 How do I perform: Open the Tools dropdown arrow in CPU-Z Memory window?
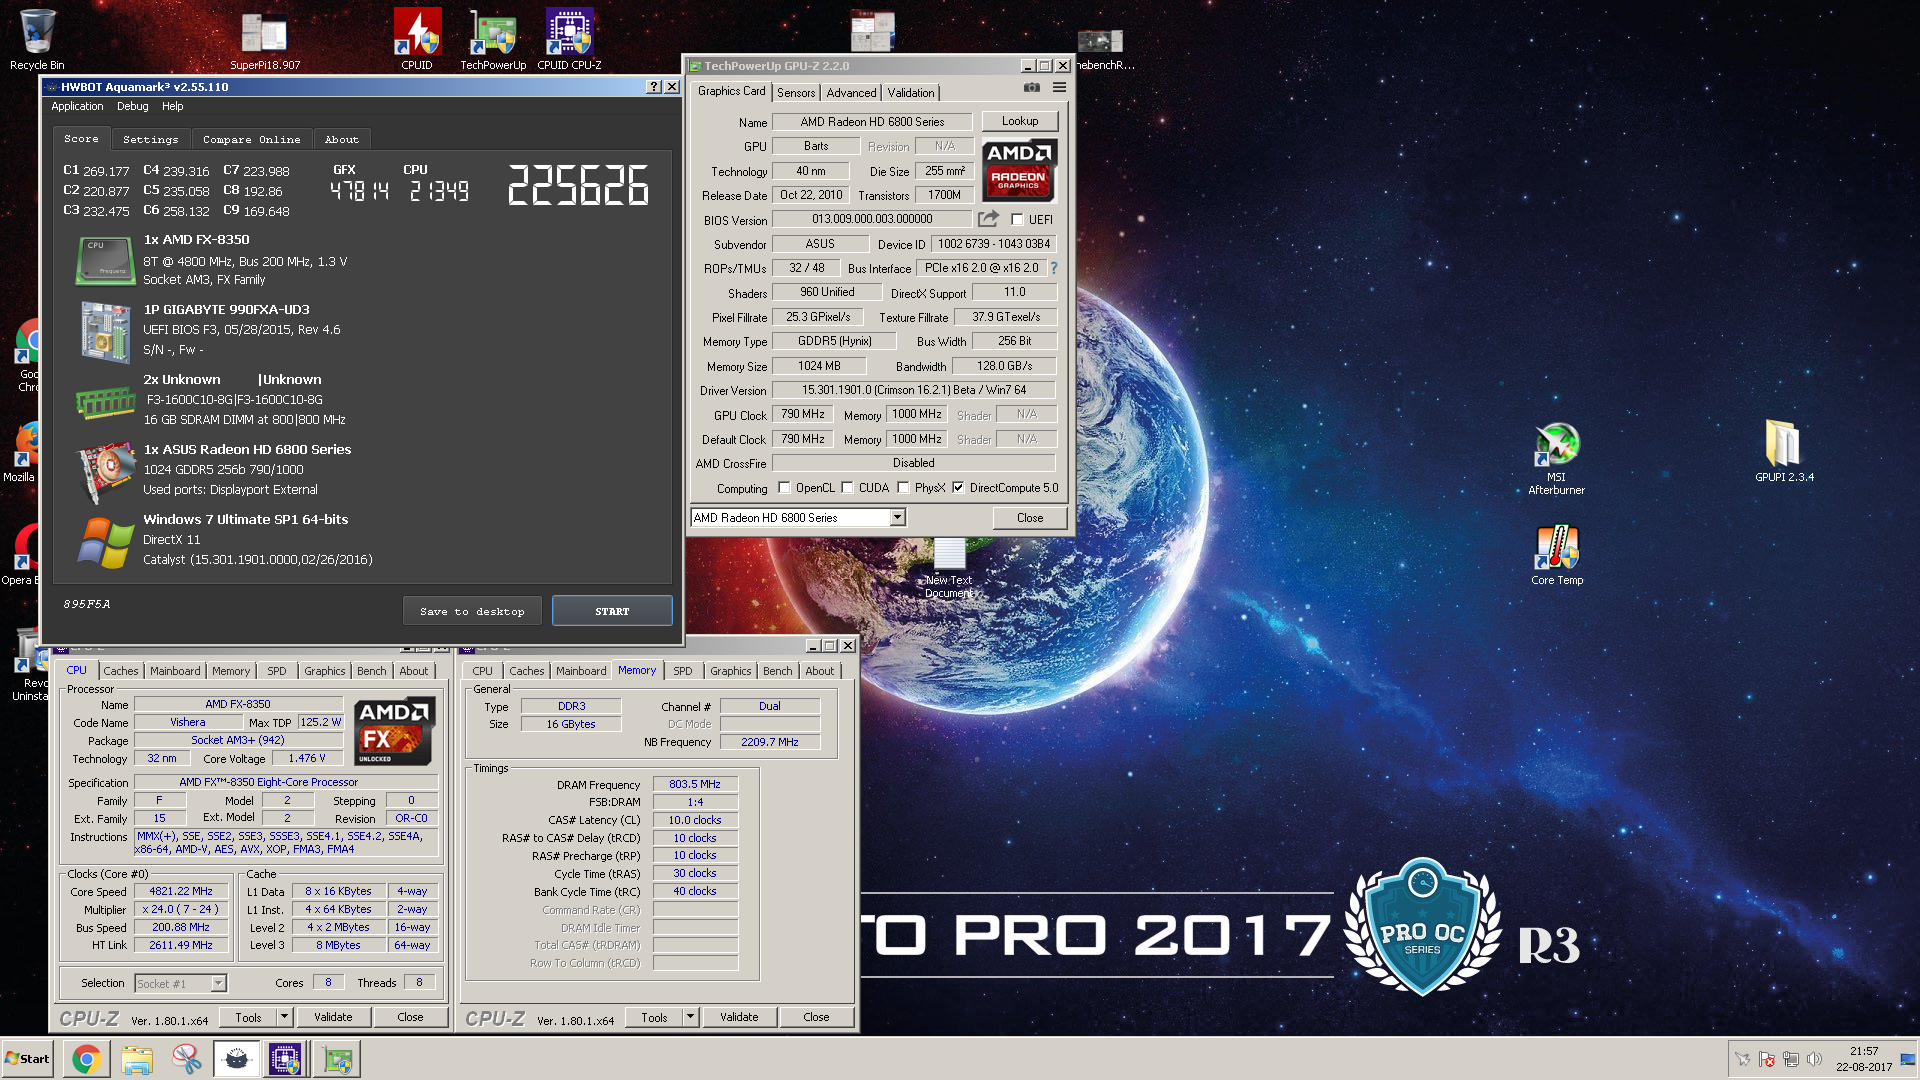coord(690,1017)
